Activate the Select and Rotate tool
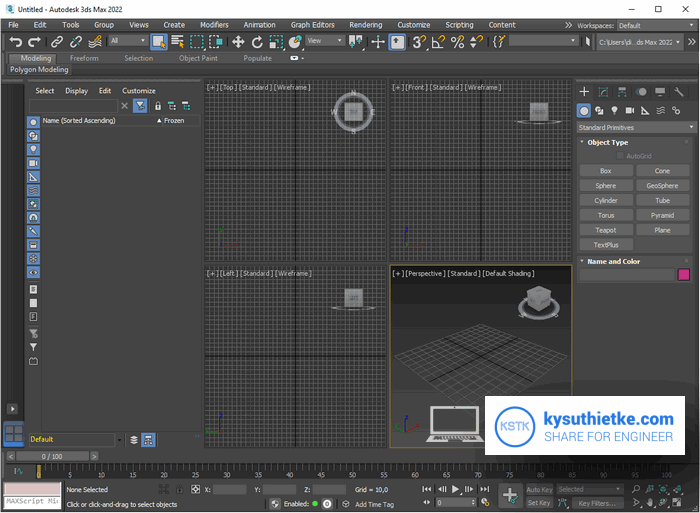 (x=257, y=42)
